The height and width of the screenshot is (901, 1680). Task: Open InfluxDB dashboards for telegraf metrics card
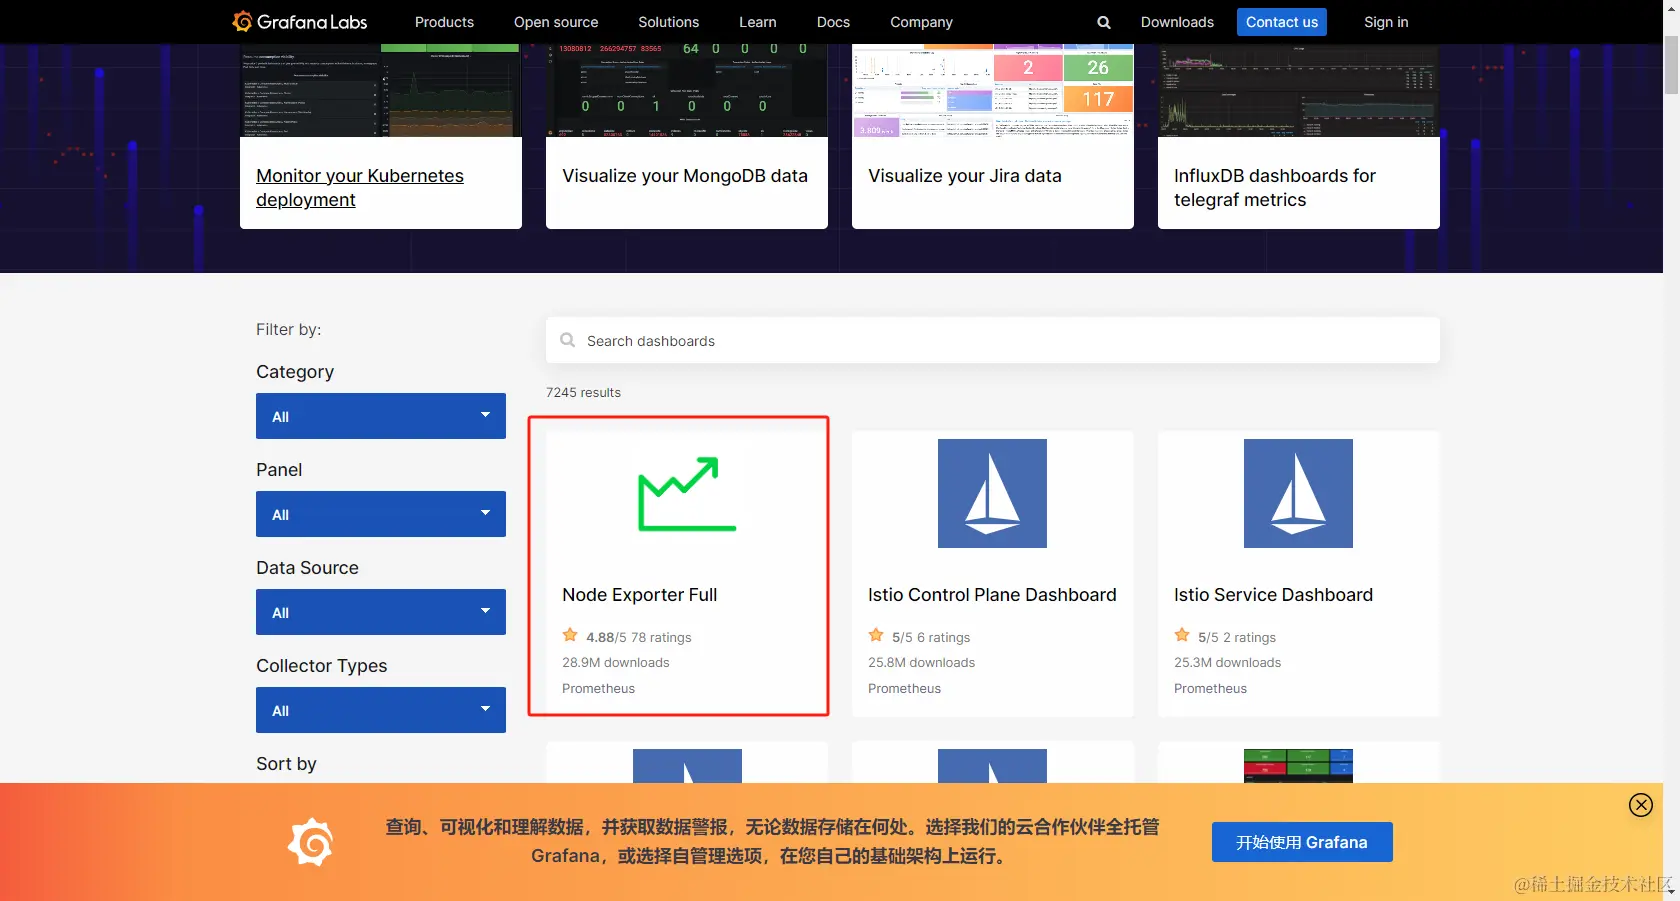click(1275, 188)
